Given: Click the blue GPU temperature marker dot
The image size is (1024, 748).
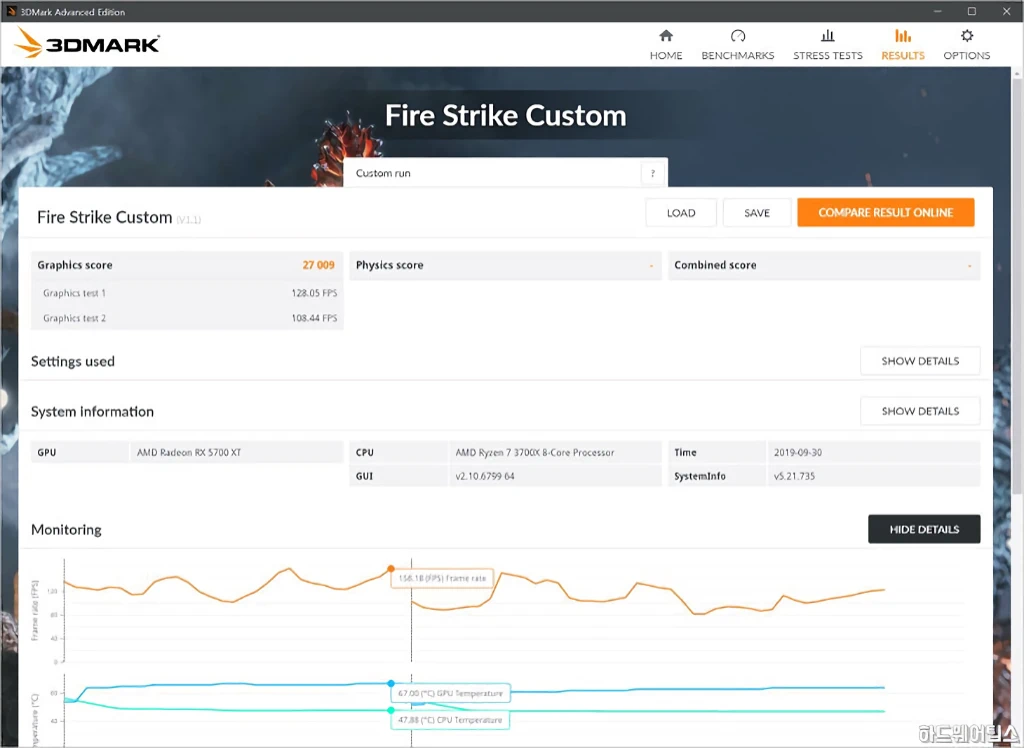Looking at the screenshot, I should click(x=391, y=683).
